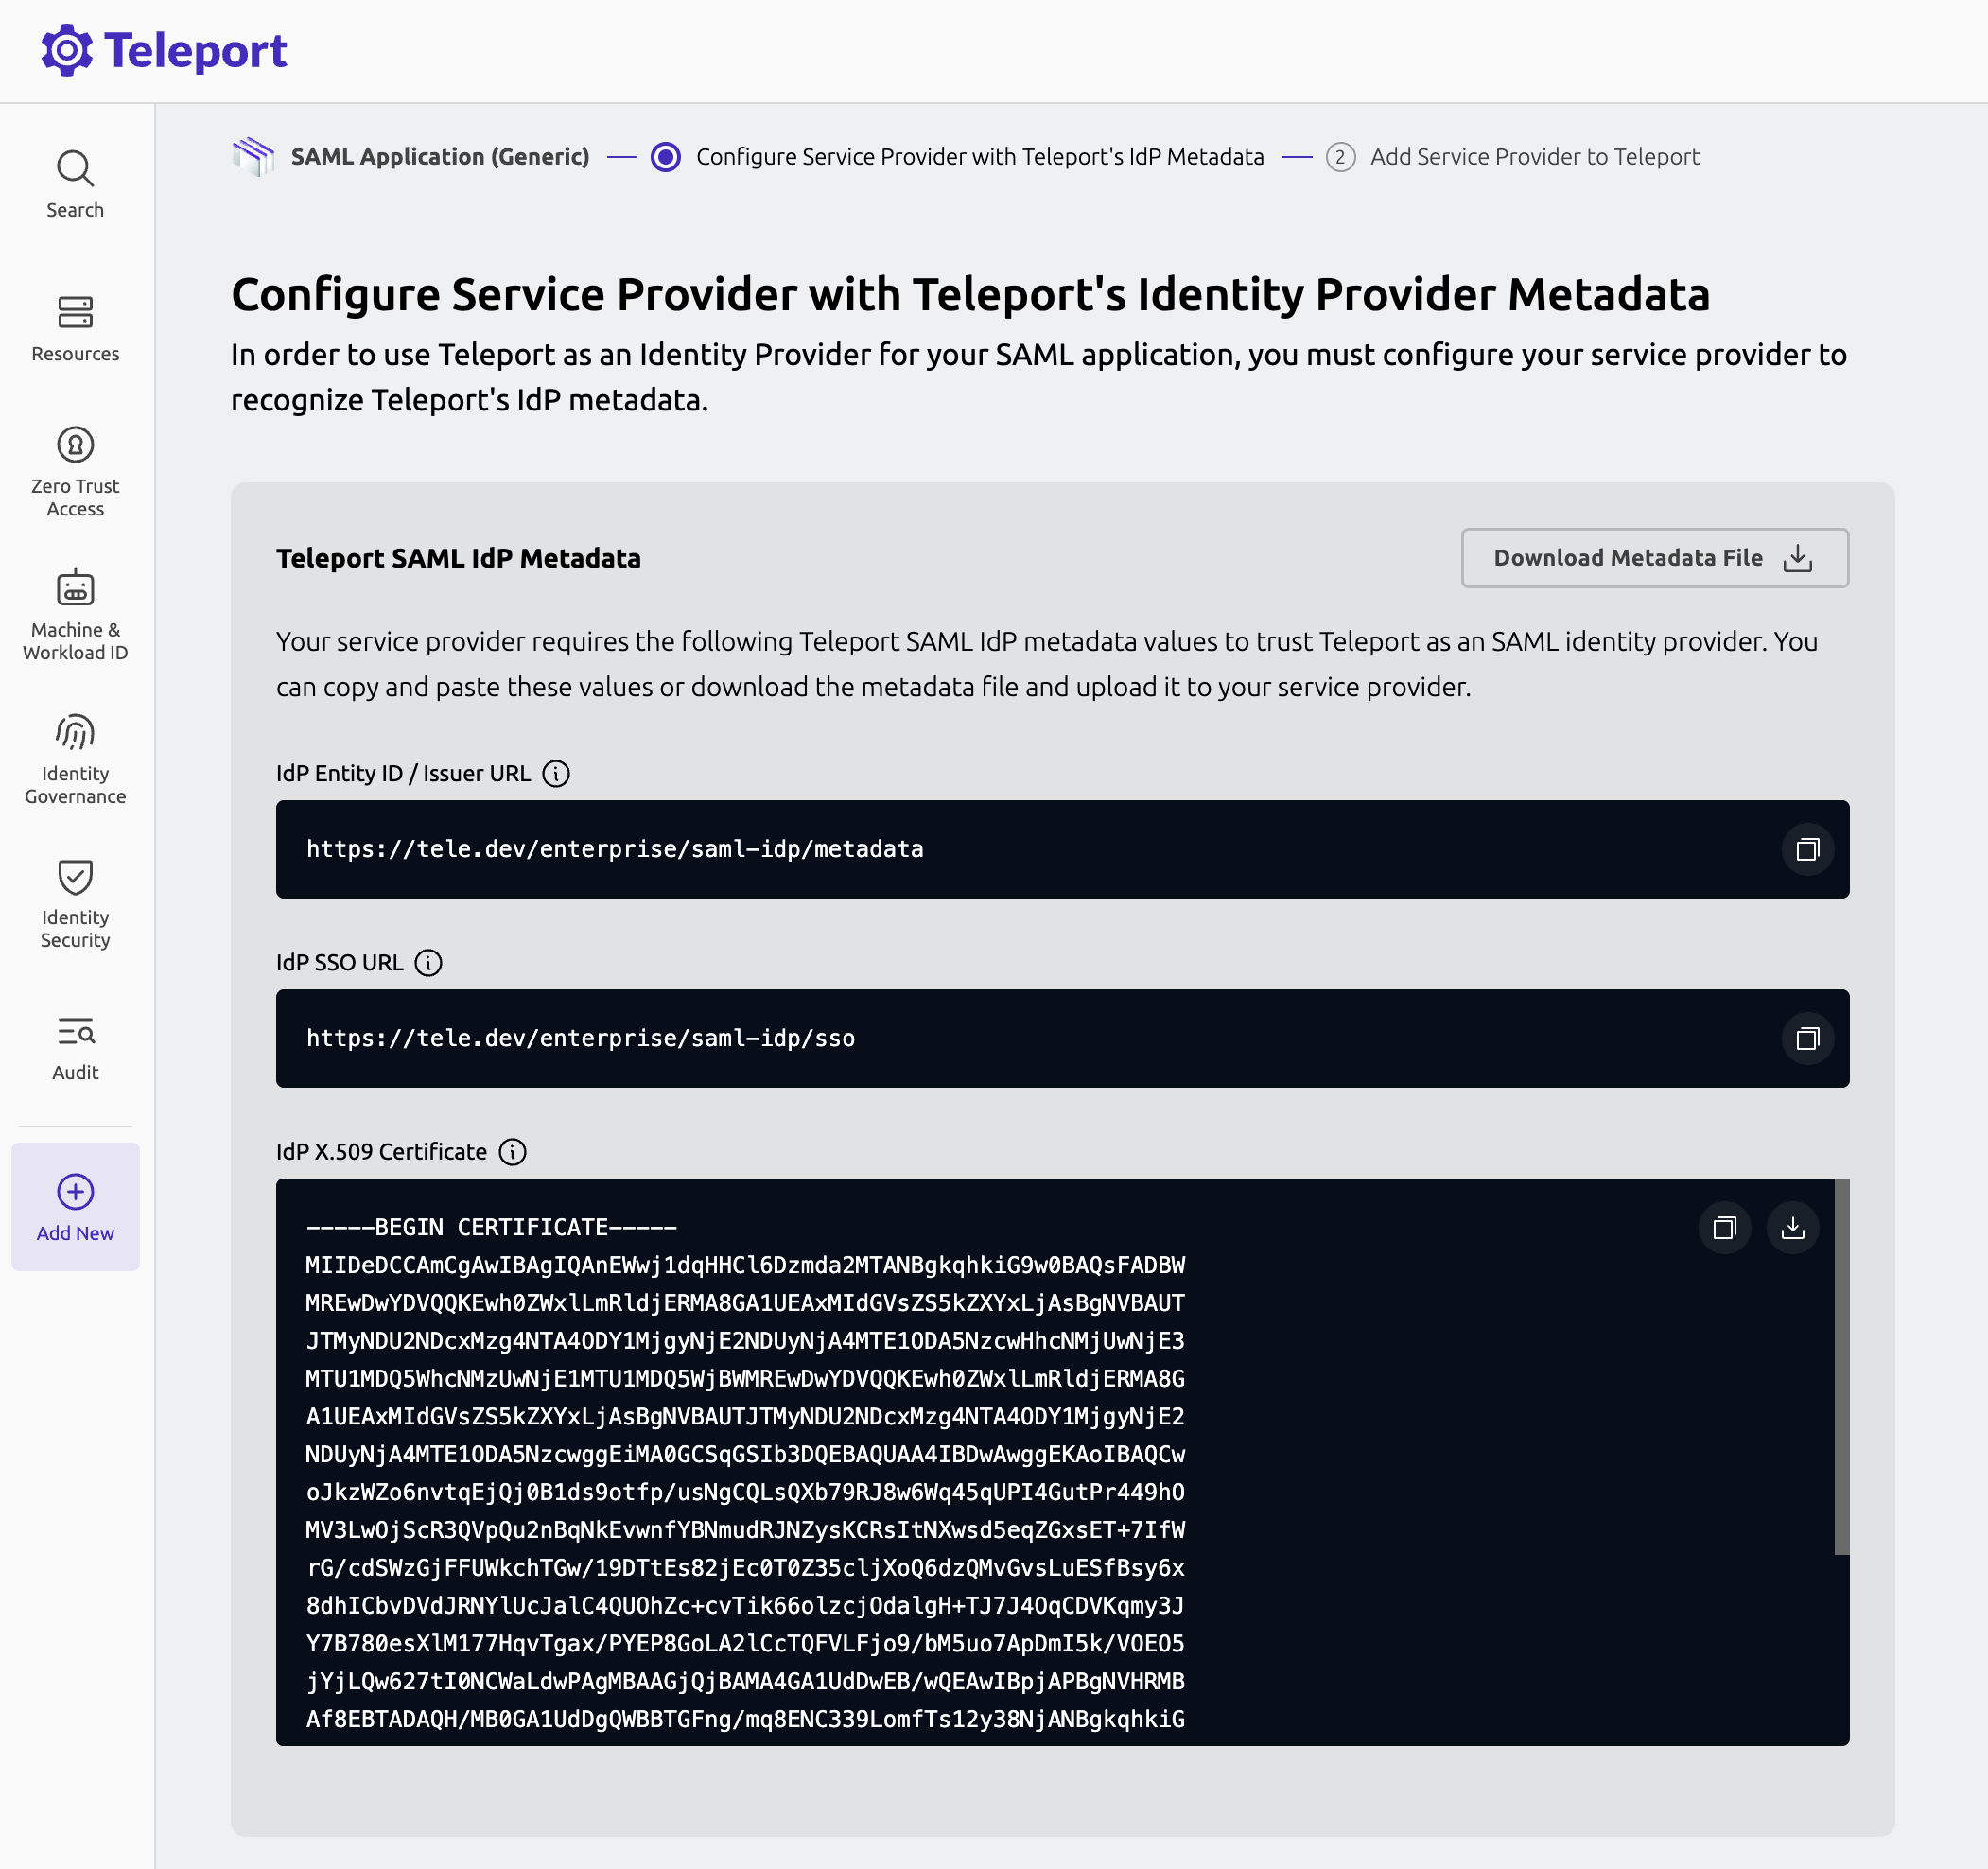Download the X.509 certificate file
Viewport: 1988px width, 1869px height.
point(1792,1227)
